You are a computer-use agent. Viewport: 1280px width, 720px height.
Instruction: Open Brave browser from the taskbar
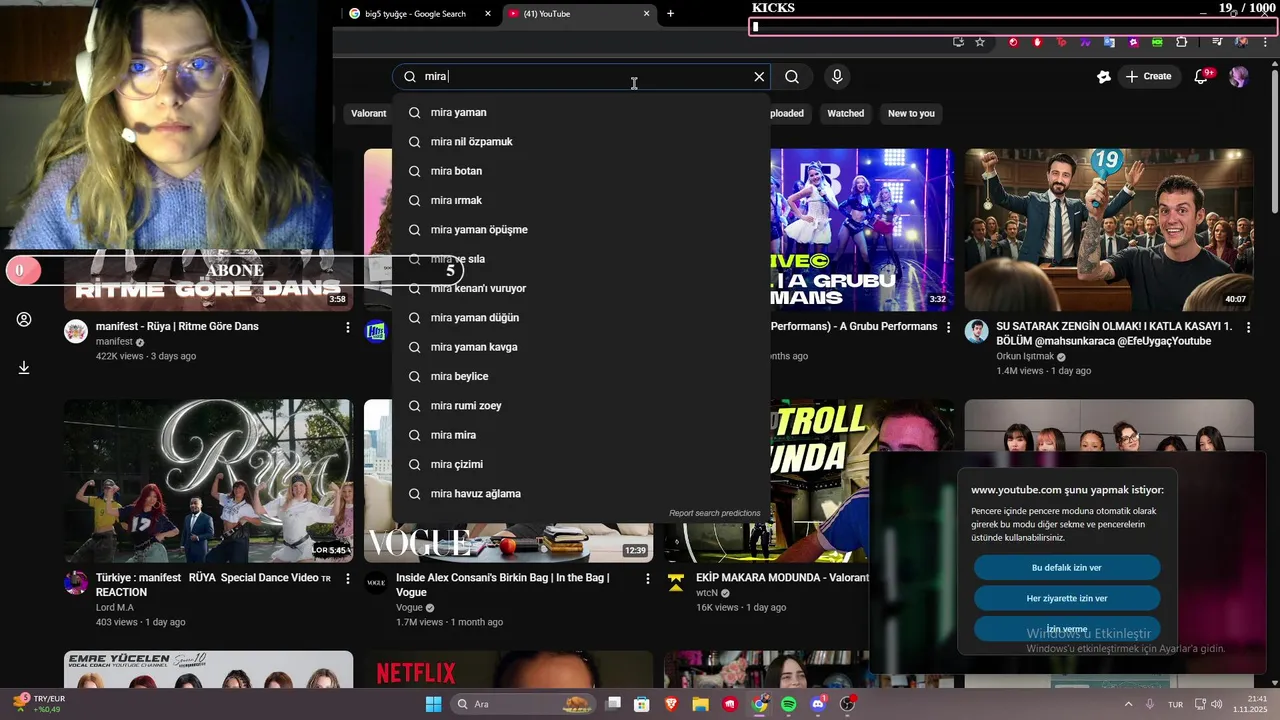click(671, 704)
